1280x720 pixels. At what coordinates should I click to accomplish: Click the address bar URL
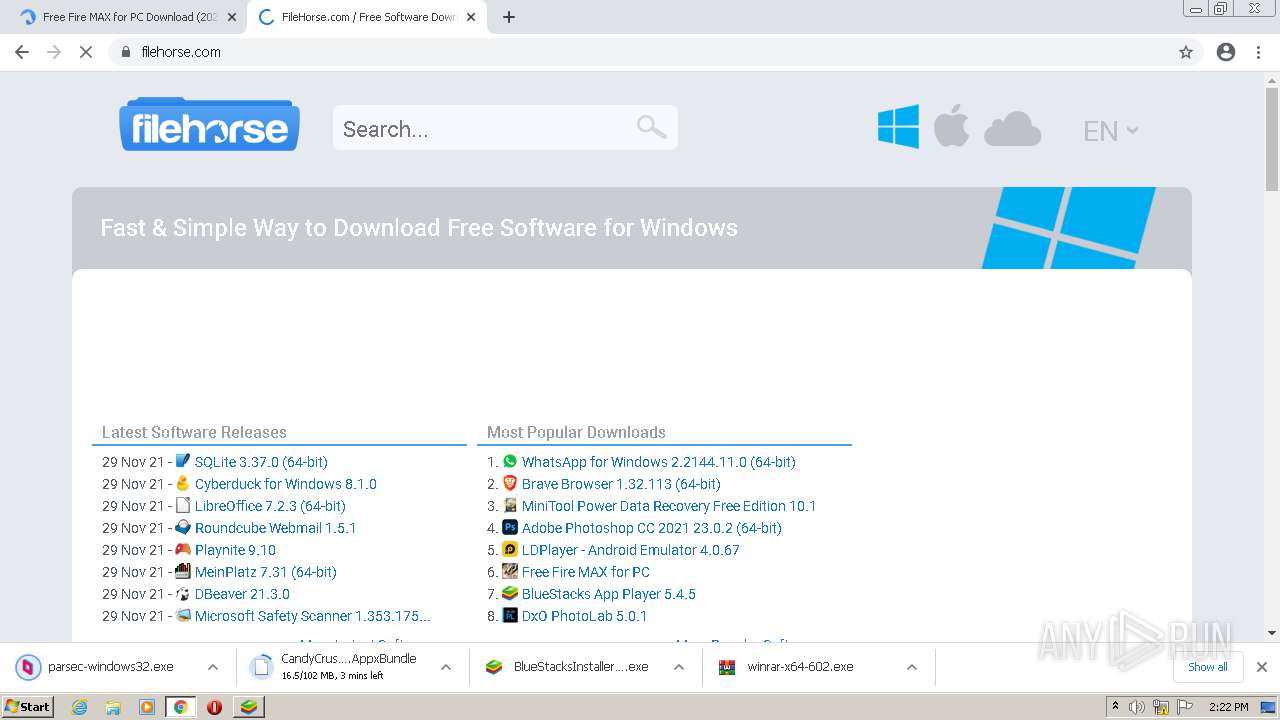[x=181, y=52]
